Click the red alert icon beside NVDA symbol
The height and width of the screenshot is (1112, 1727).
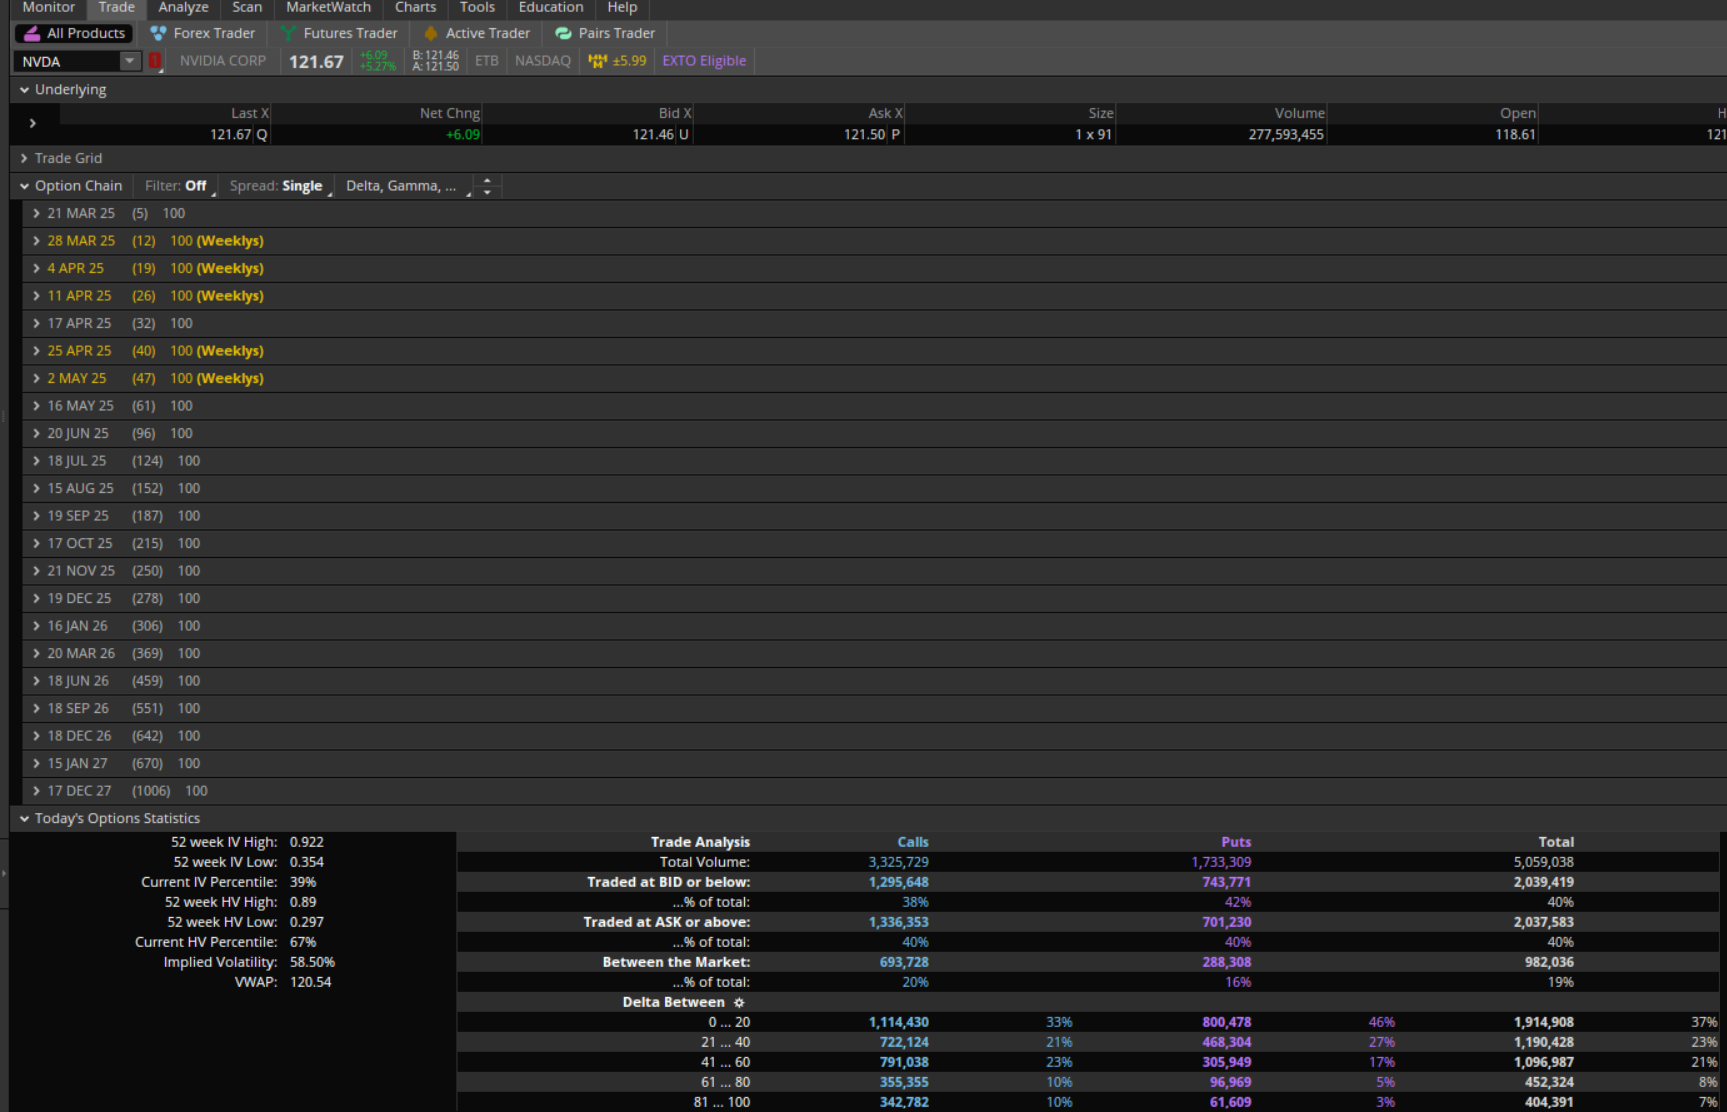(x=155, y=62)
